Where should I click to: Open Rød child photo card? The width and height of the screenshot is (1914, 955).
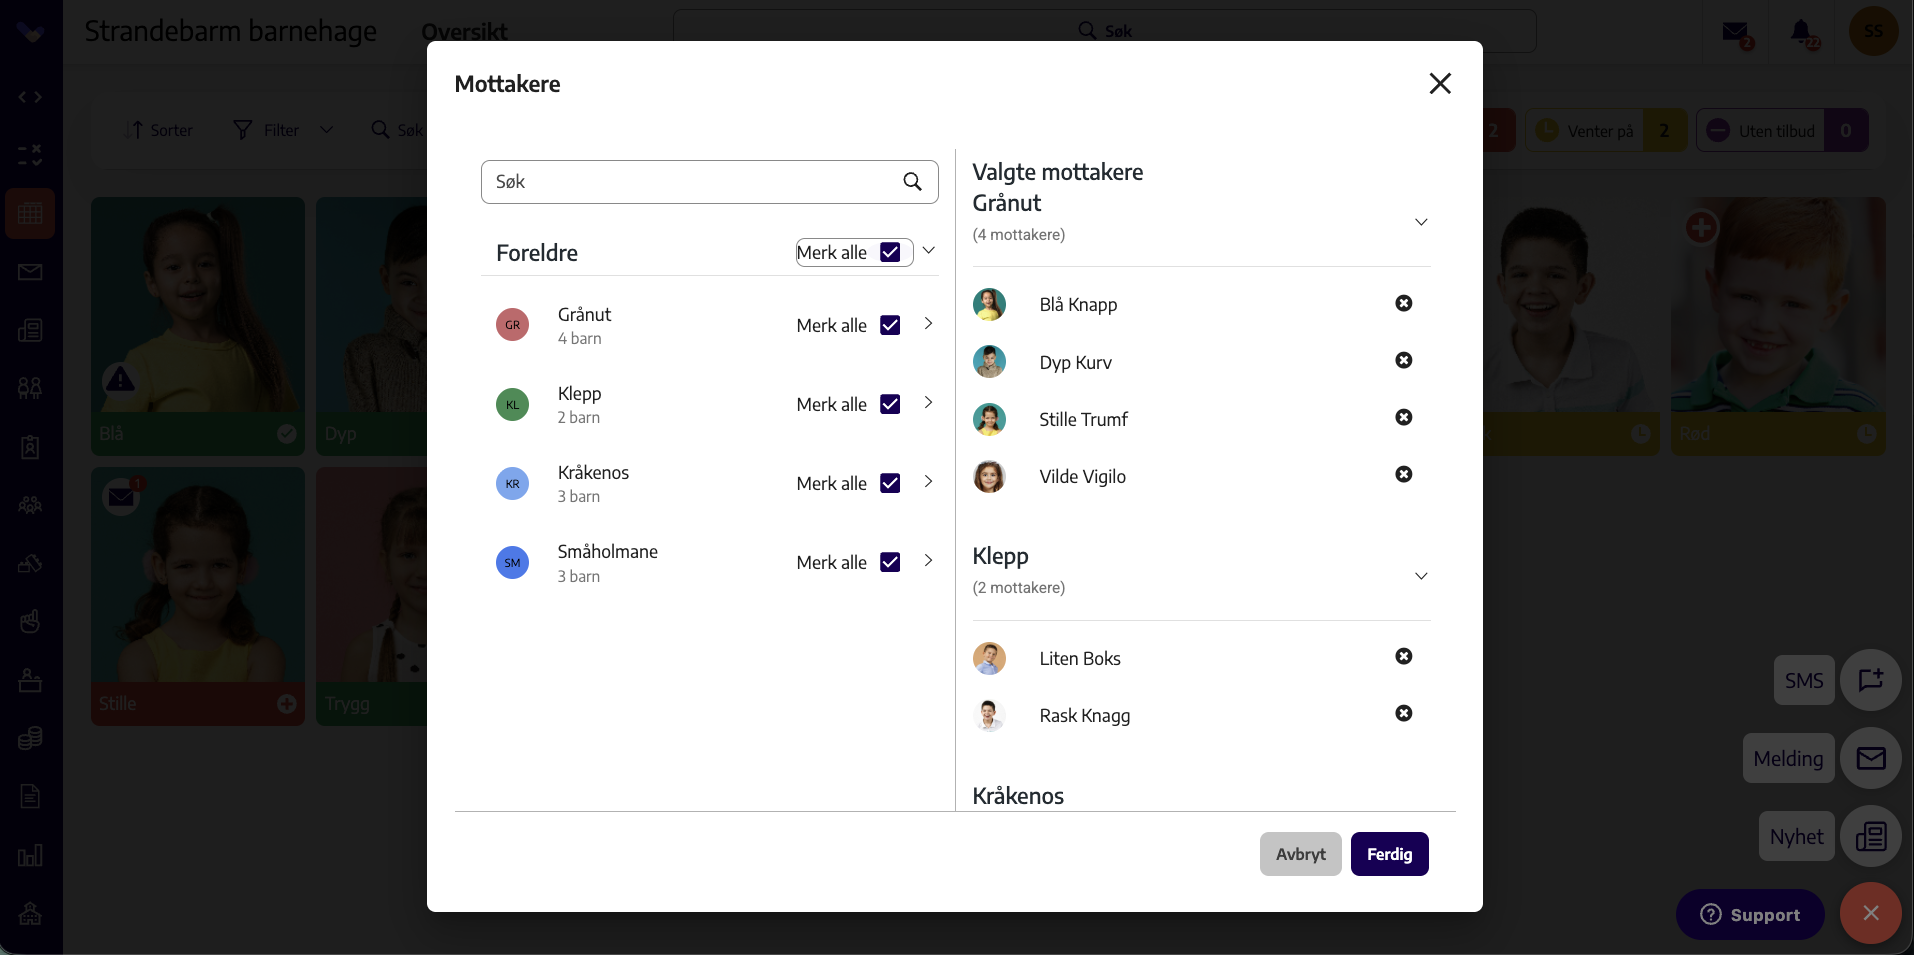(1778, 326)
